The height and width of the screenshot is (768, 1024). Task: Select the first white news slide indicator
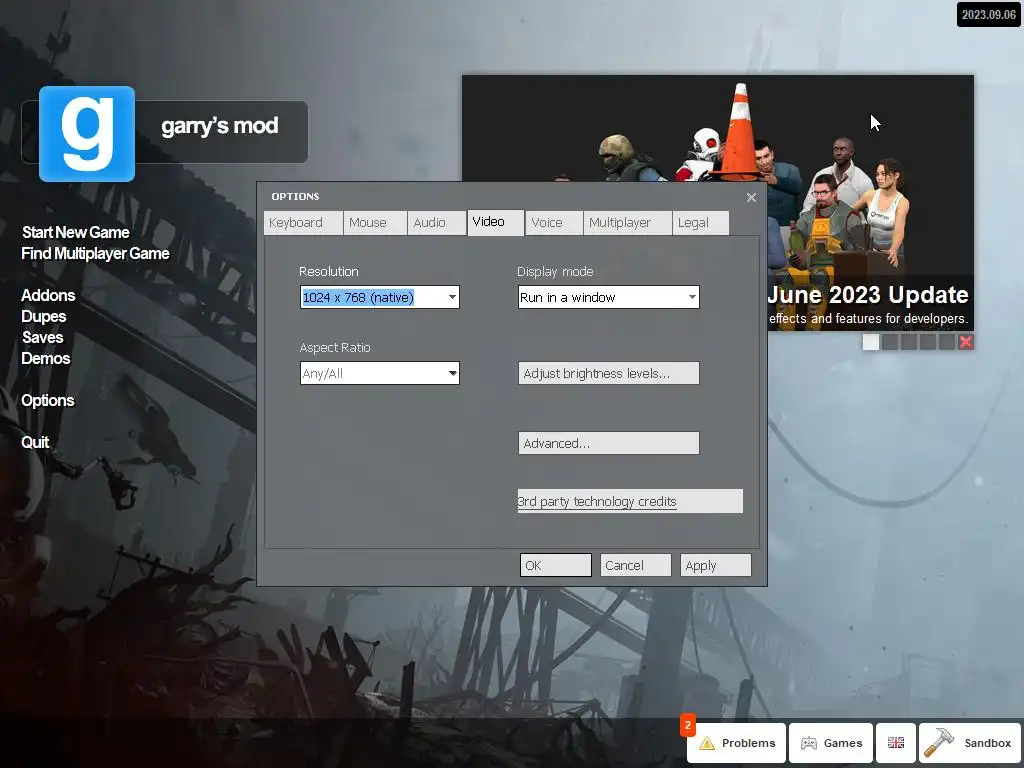pyautogui.click(x=871, y=342)
